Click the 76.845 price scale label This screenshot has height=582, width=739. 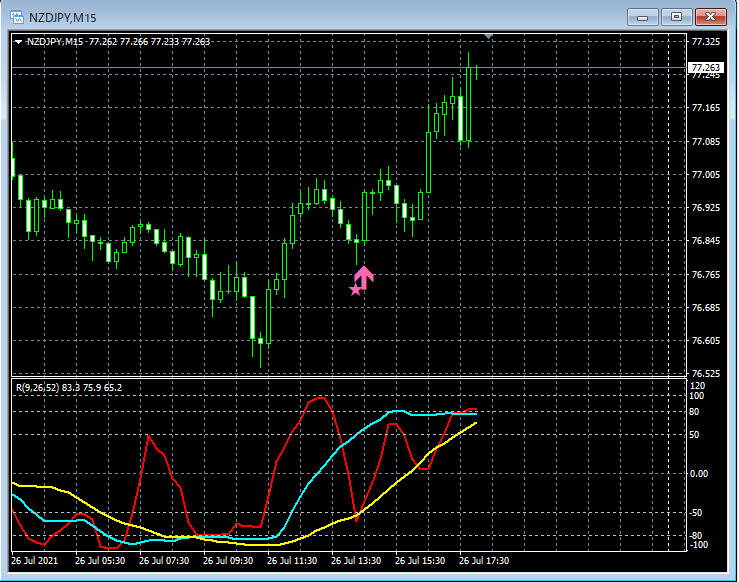point(706,241)
